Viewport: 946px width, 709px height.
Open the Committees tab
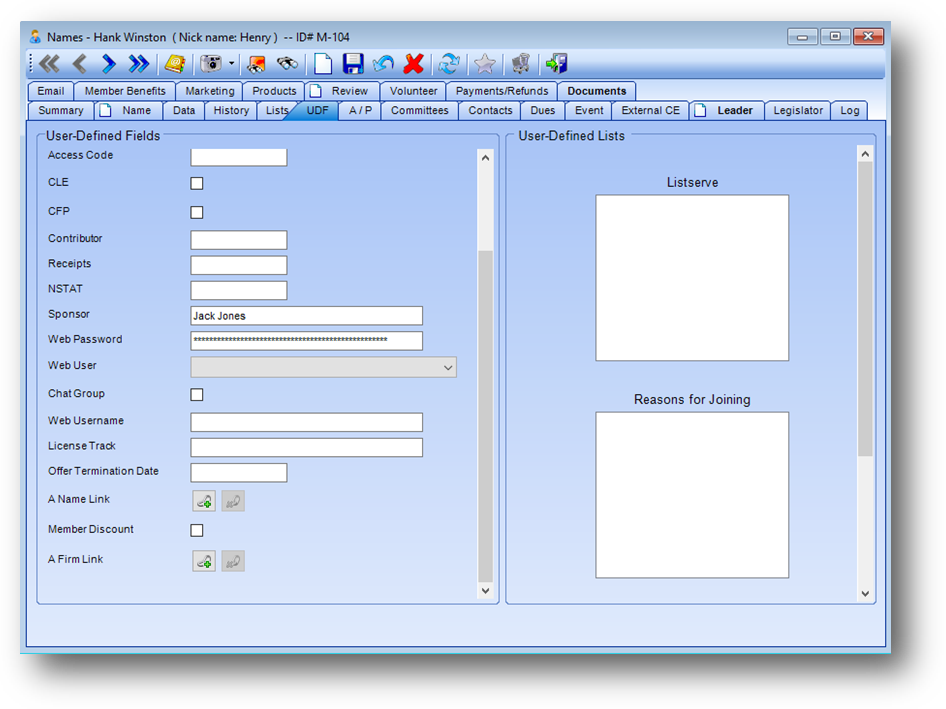(x=419, y=110)
